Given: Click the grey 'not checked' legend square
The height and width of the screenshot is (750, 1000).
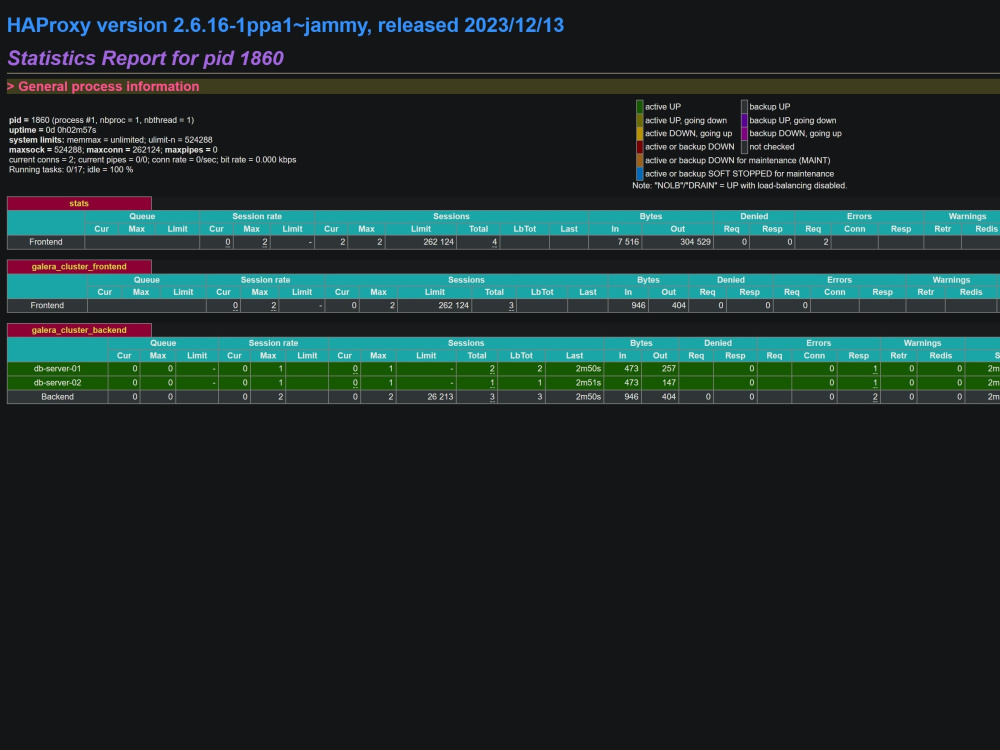Looking at the screenshot, I should (x=744, y=146).
